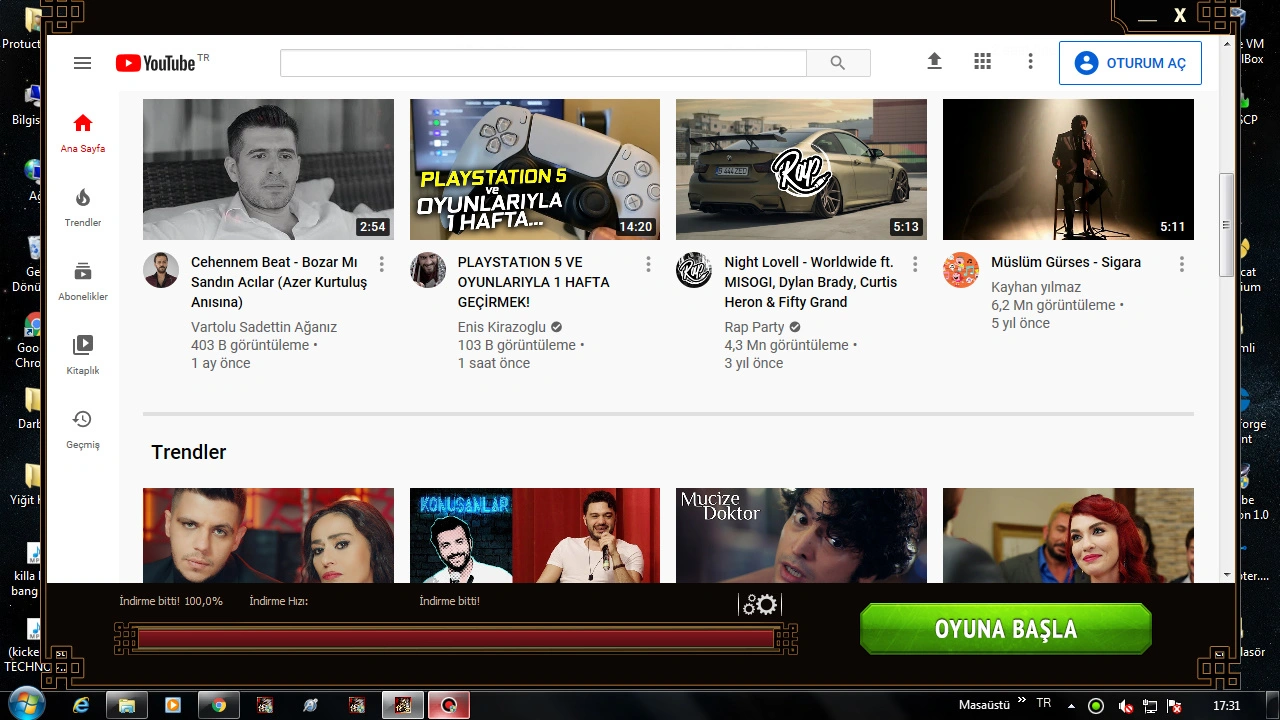The image size is (1280, 720).
Task: Click Rap Party channel avatar
Action: coord(694,270)
